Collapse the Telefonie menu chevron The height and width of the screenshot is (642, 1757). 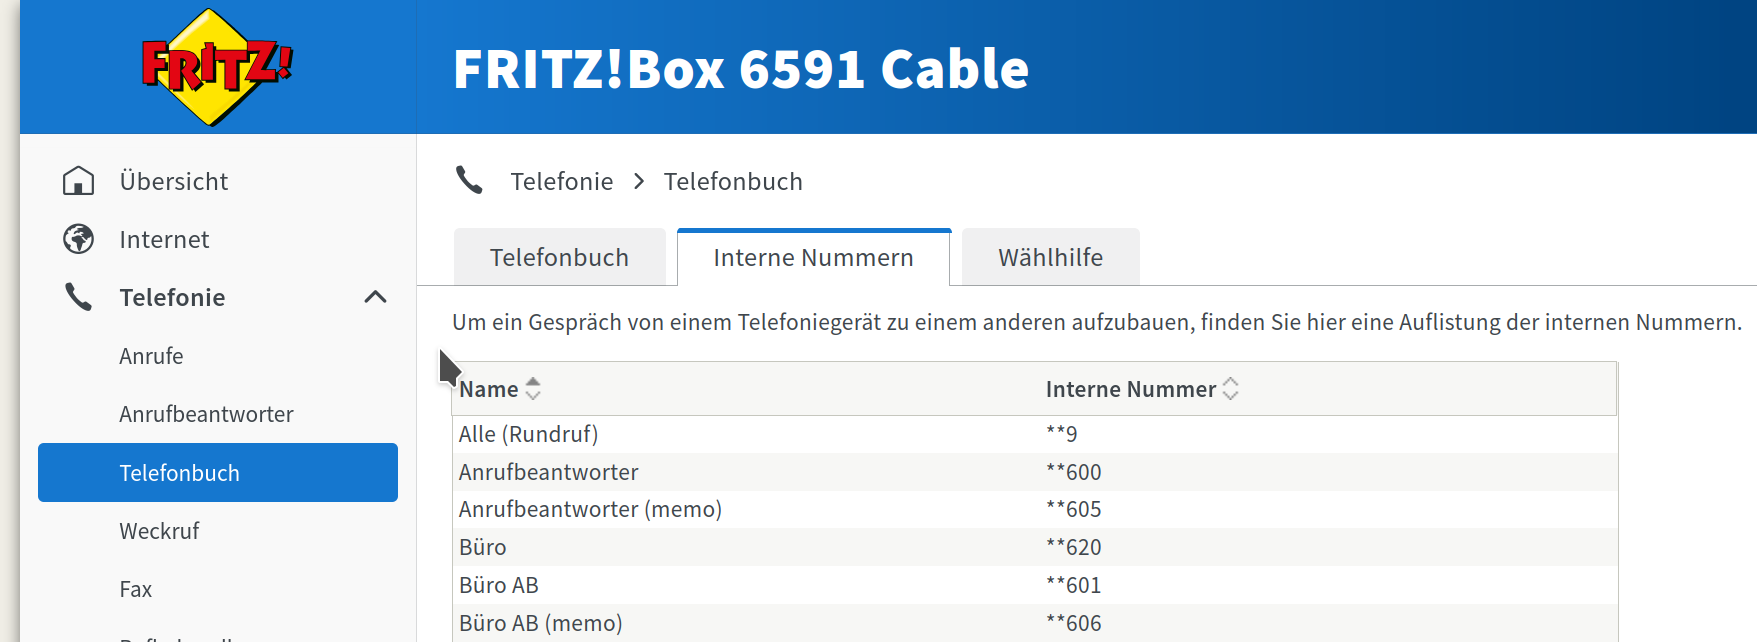point(375,297)
